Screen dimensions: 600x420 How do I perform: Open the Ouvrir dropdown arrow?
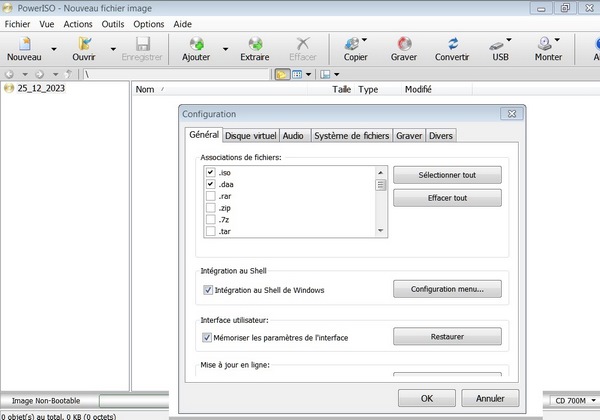pos(113,49)
